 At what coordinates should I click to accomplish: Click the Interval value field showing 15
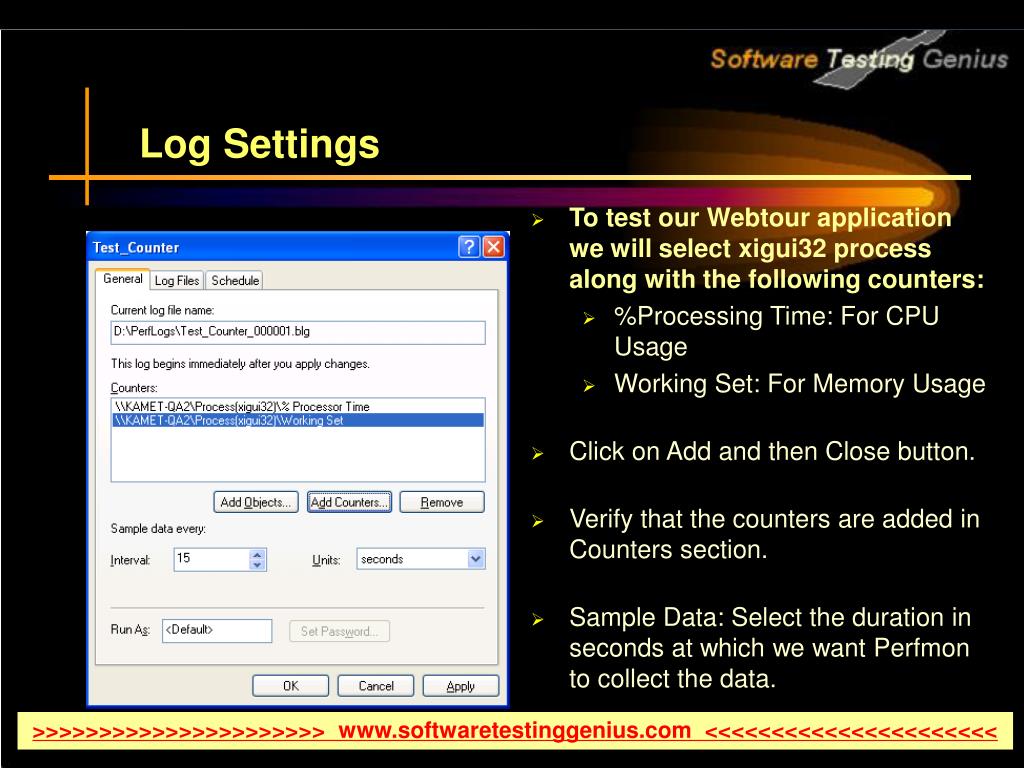tap(212, 559)
